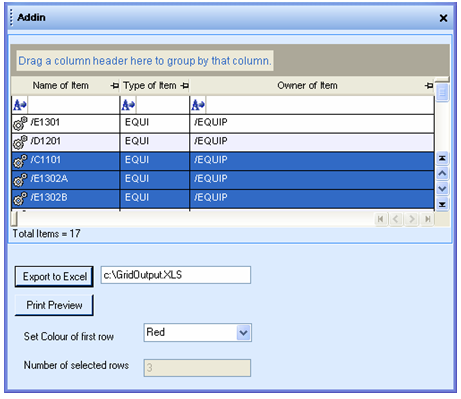Move up one row with up chevron
The height and width of the screenshot is (399, 461).
tap(442, 173)
